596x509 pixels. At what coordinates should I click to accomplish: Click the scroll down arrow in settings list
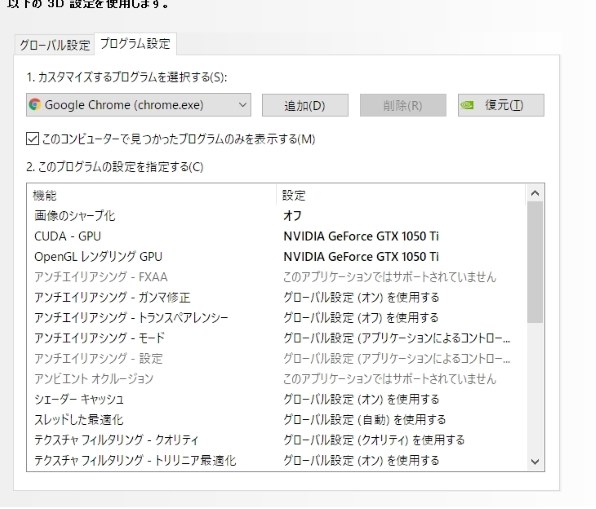click(x=535, y=461)
